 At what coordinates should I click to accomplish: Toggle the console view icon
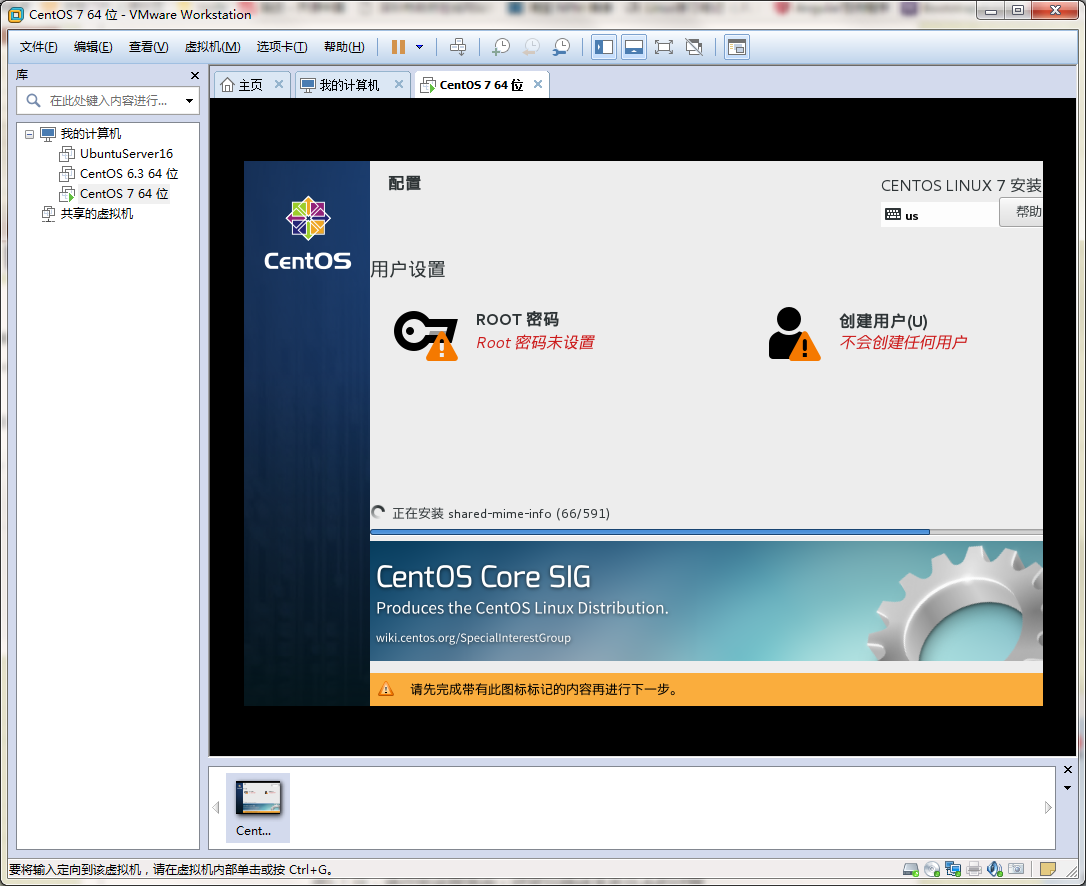point(737,47)
